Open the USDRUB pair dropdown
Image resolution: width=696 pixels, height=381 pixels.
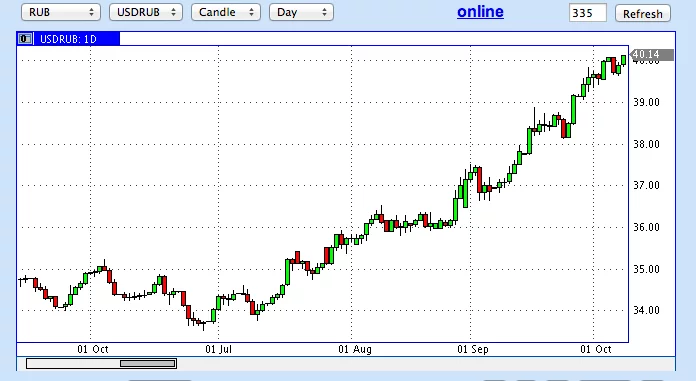click(146, 12)
